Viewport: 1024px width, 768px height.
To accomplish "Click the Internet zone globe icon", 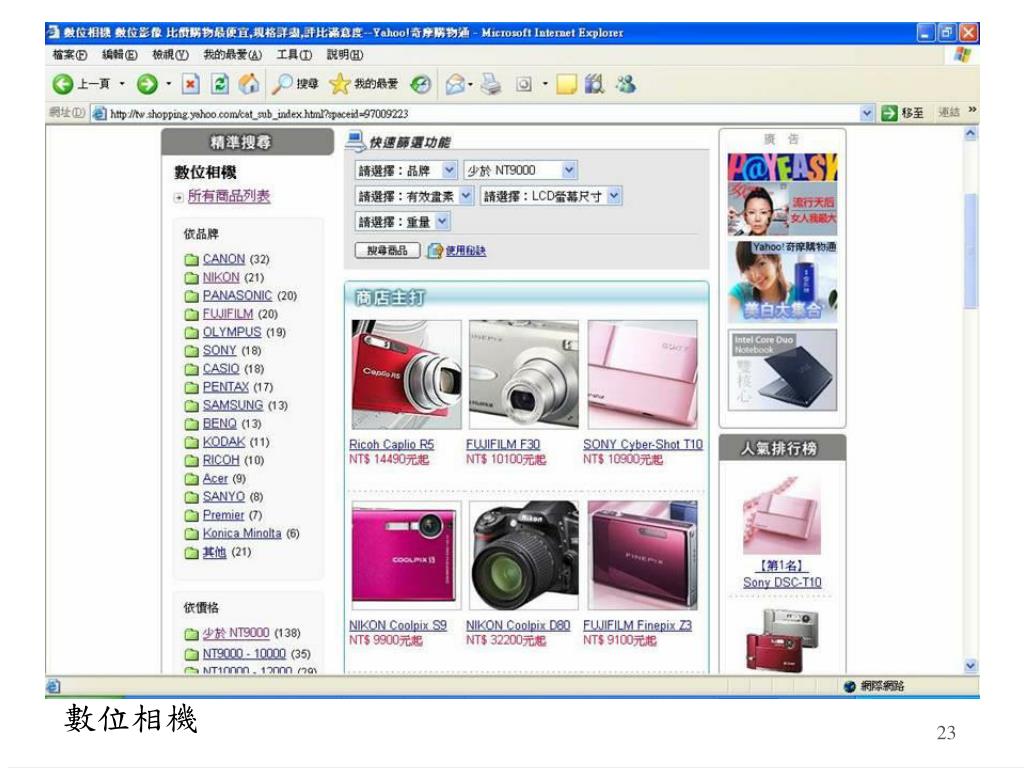I will point(850,686).
